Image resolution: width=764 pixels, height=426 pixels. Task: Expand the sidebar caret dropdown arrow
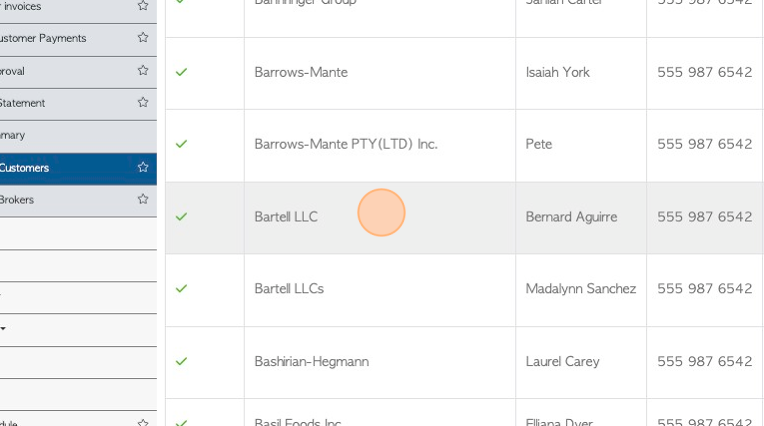coord(3,329)
